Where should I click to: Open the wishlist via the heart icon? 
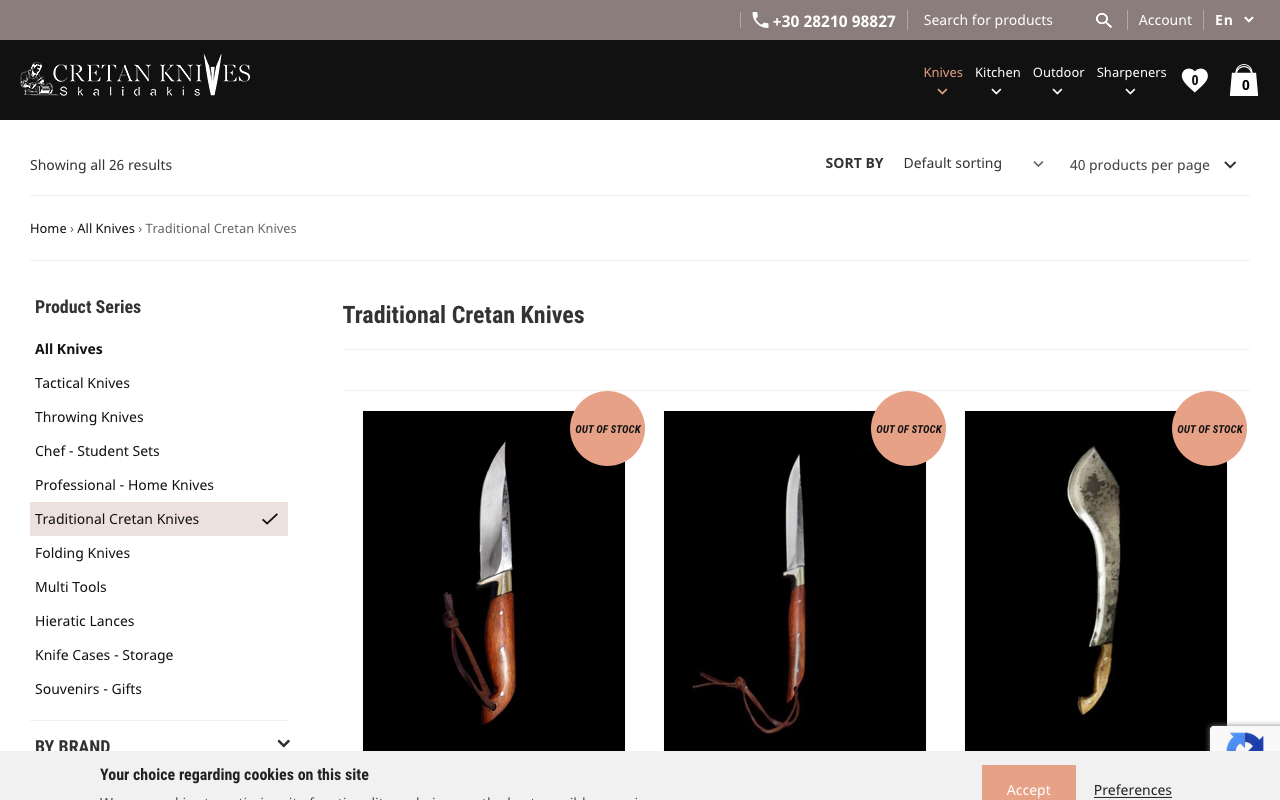click(1194, 79)
